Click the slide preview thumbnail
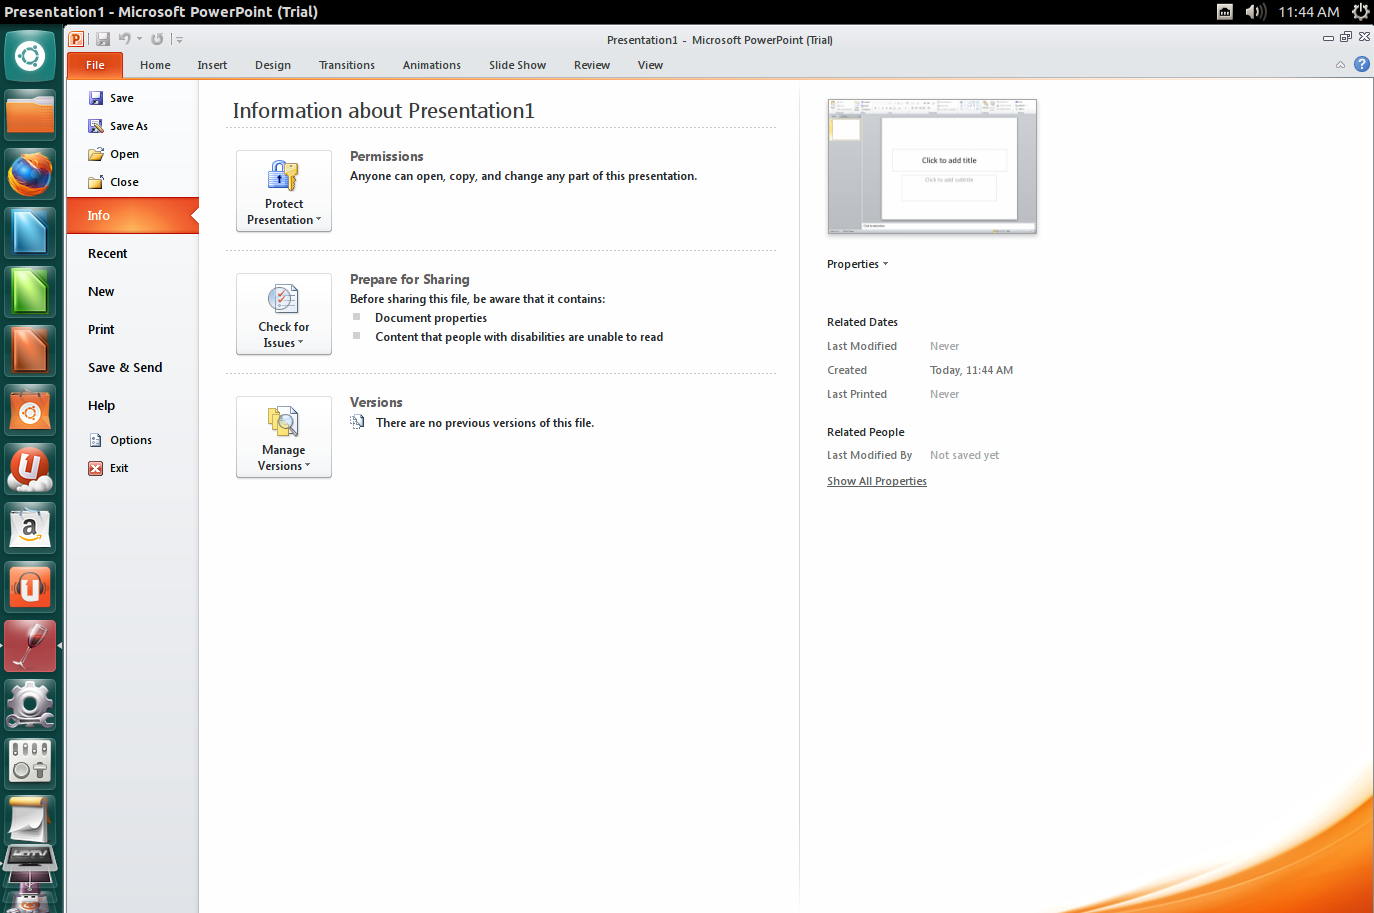This screenshot has height=913, width=1374. pos(931,166)
